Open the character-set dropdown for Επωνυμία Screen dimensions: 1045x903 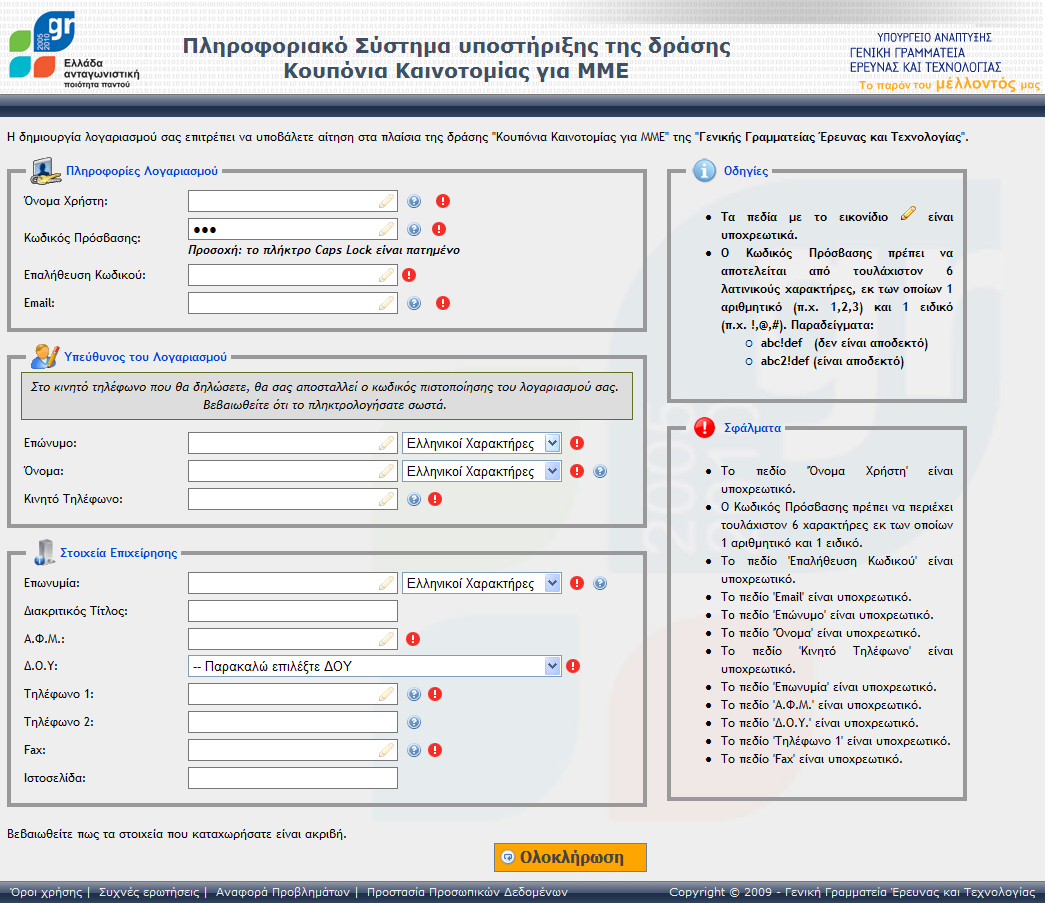click(481, 583)
